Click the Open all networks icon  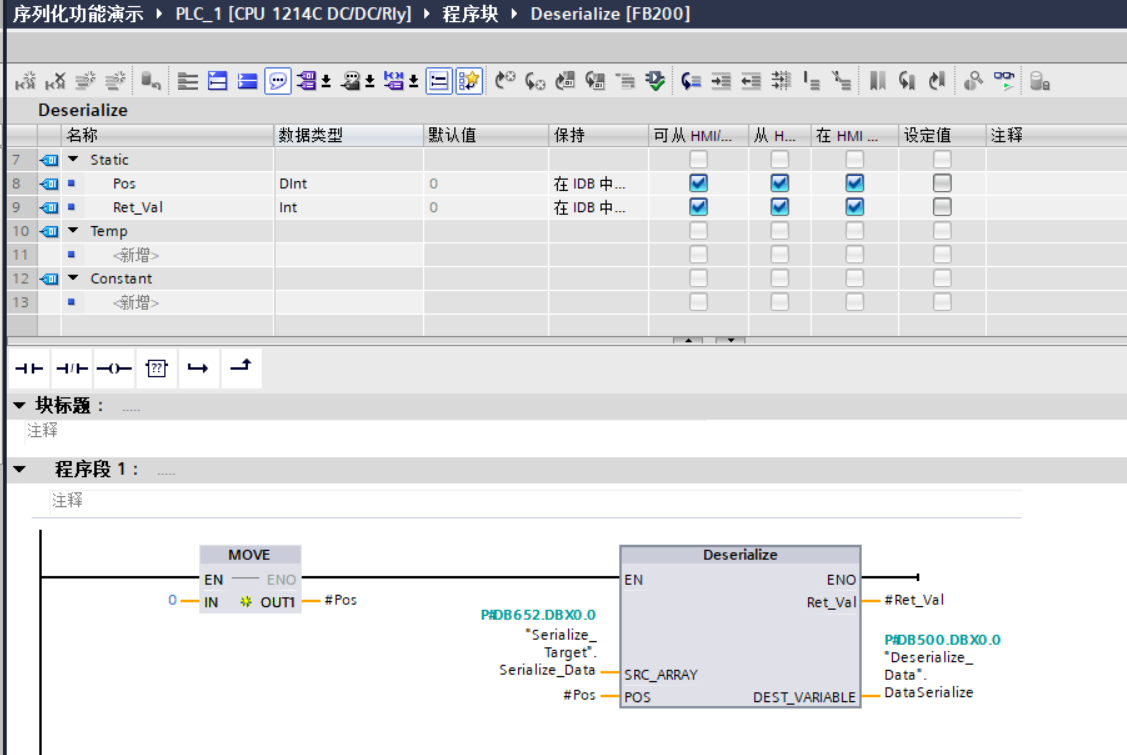(x=218, y=81)
